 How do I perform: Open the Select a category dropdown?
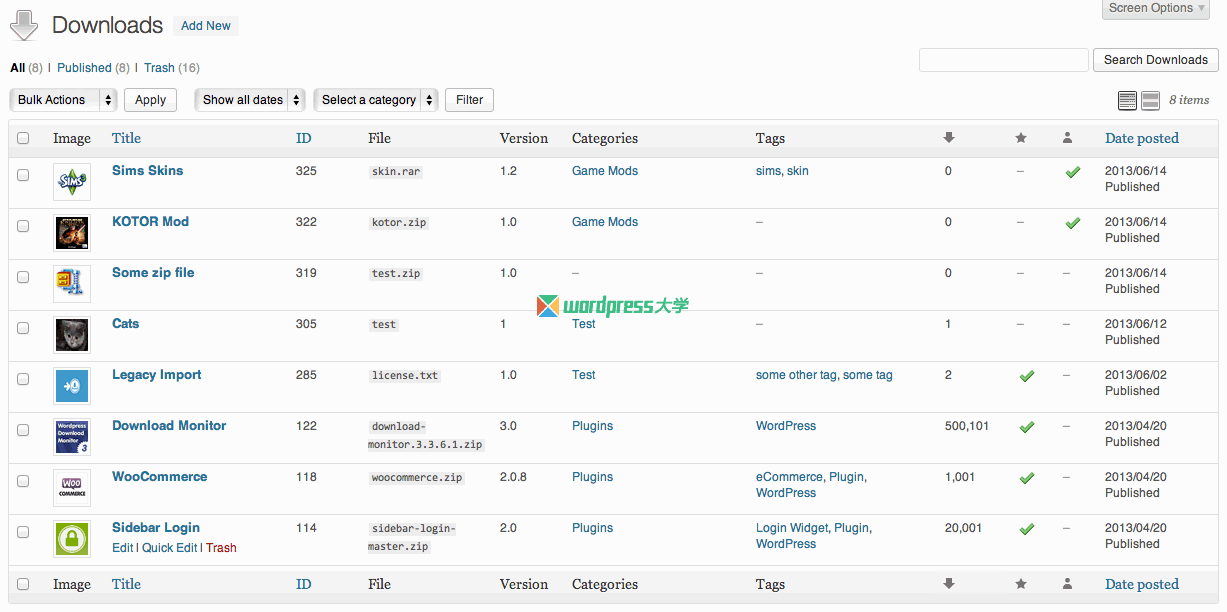pyautogui.click(x=375, y=100)
